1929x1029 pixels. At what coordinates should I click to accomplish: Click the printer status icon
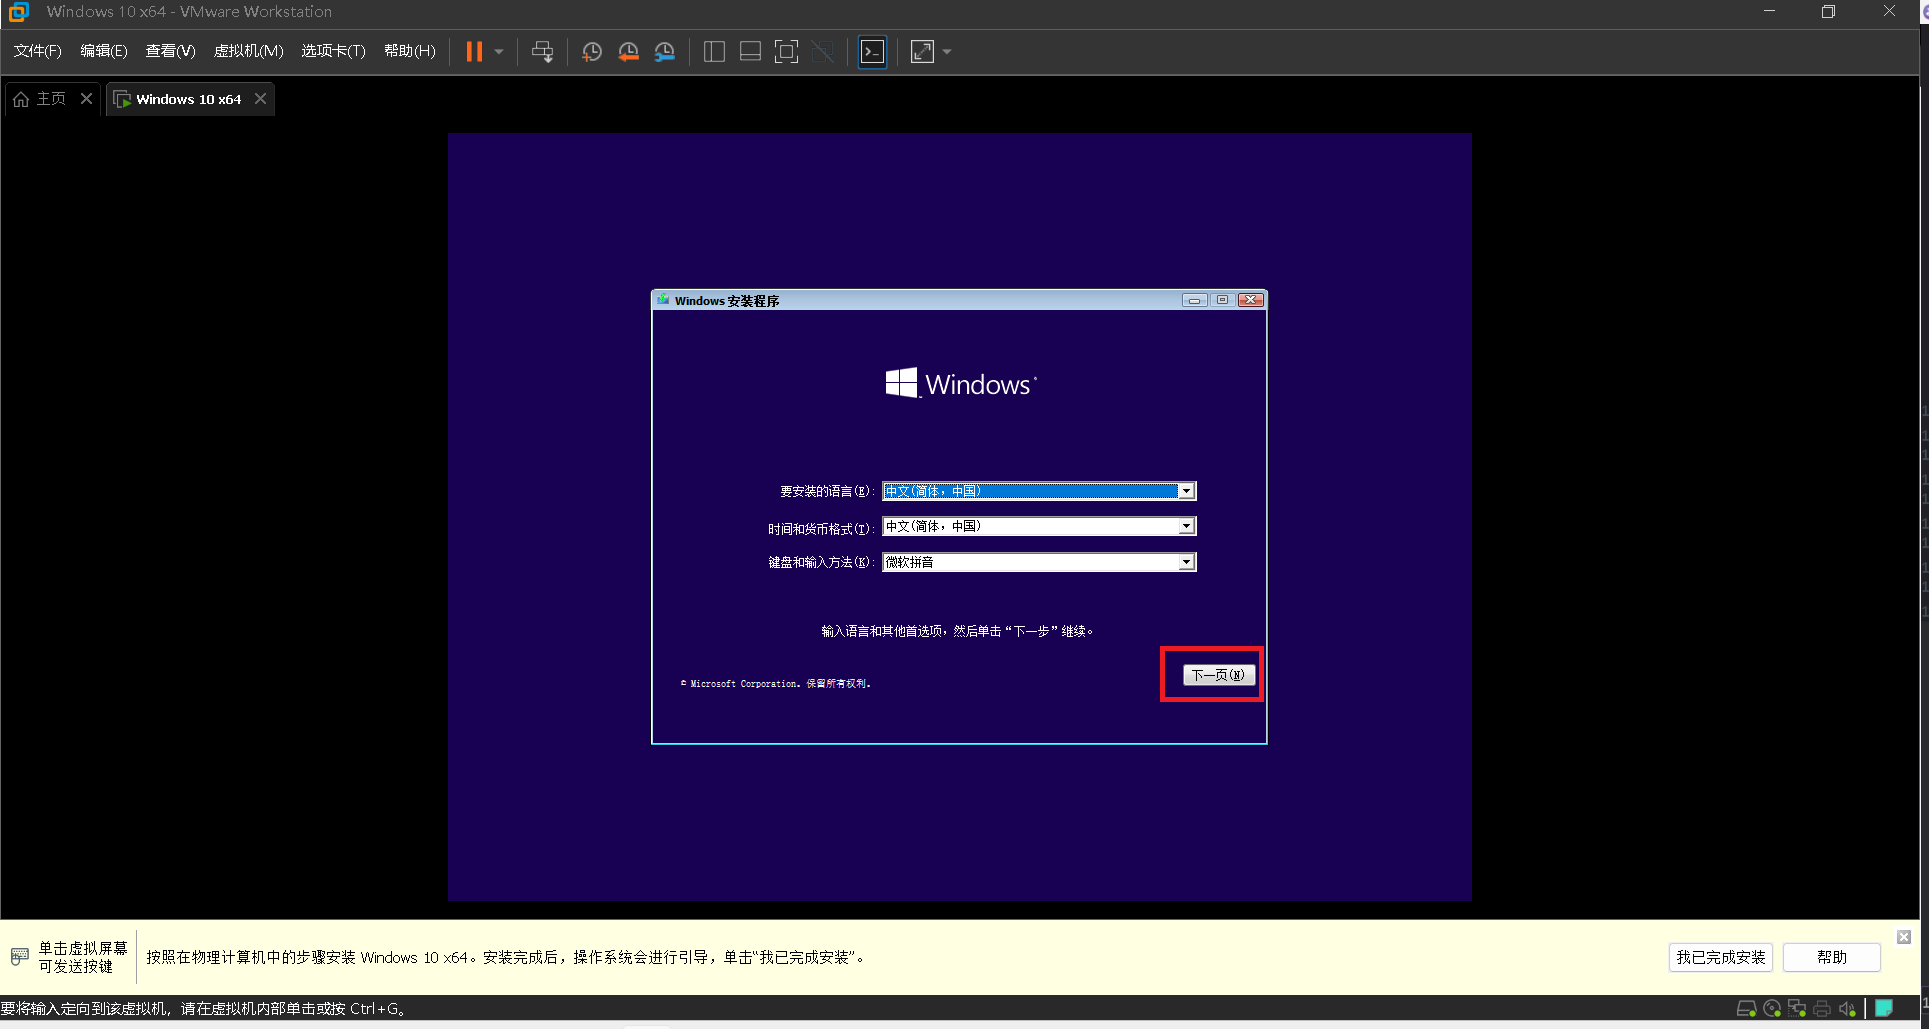[1822, 1008]
